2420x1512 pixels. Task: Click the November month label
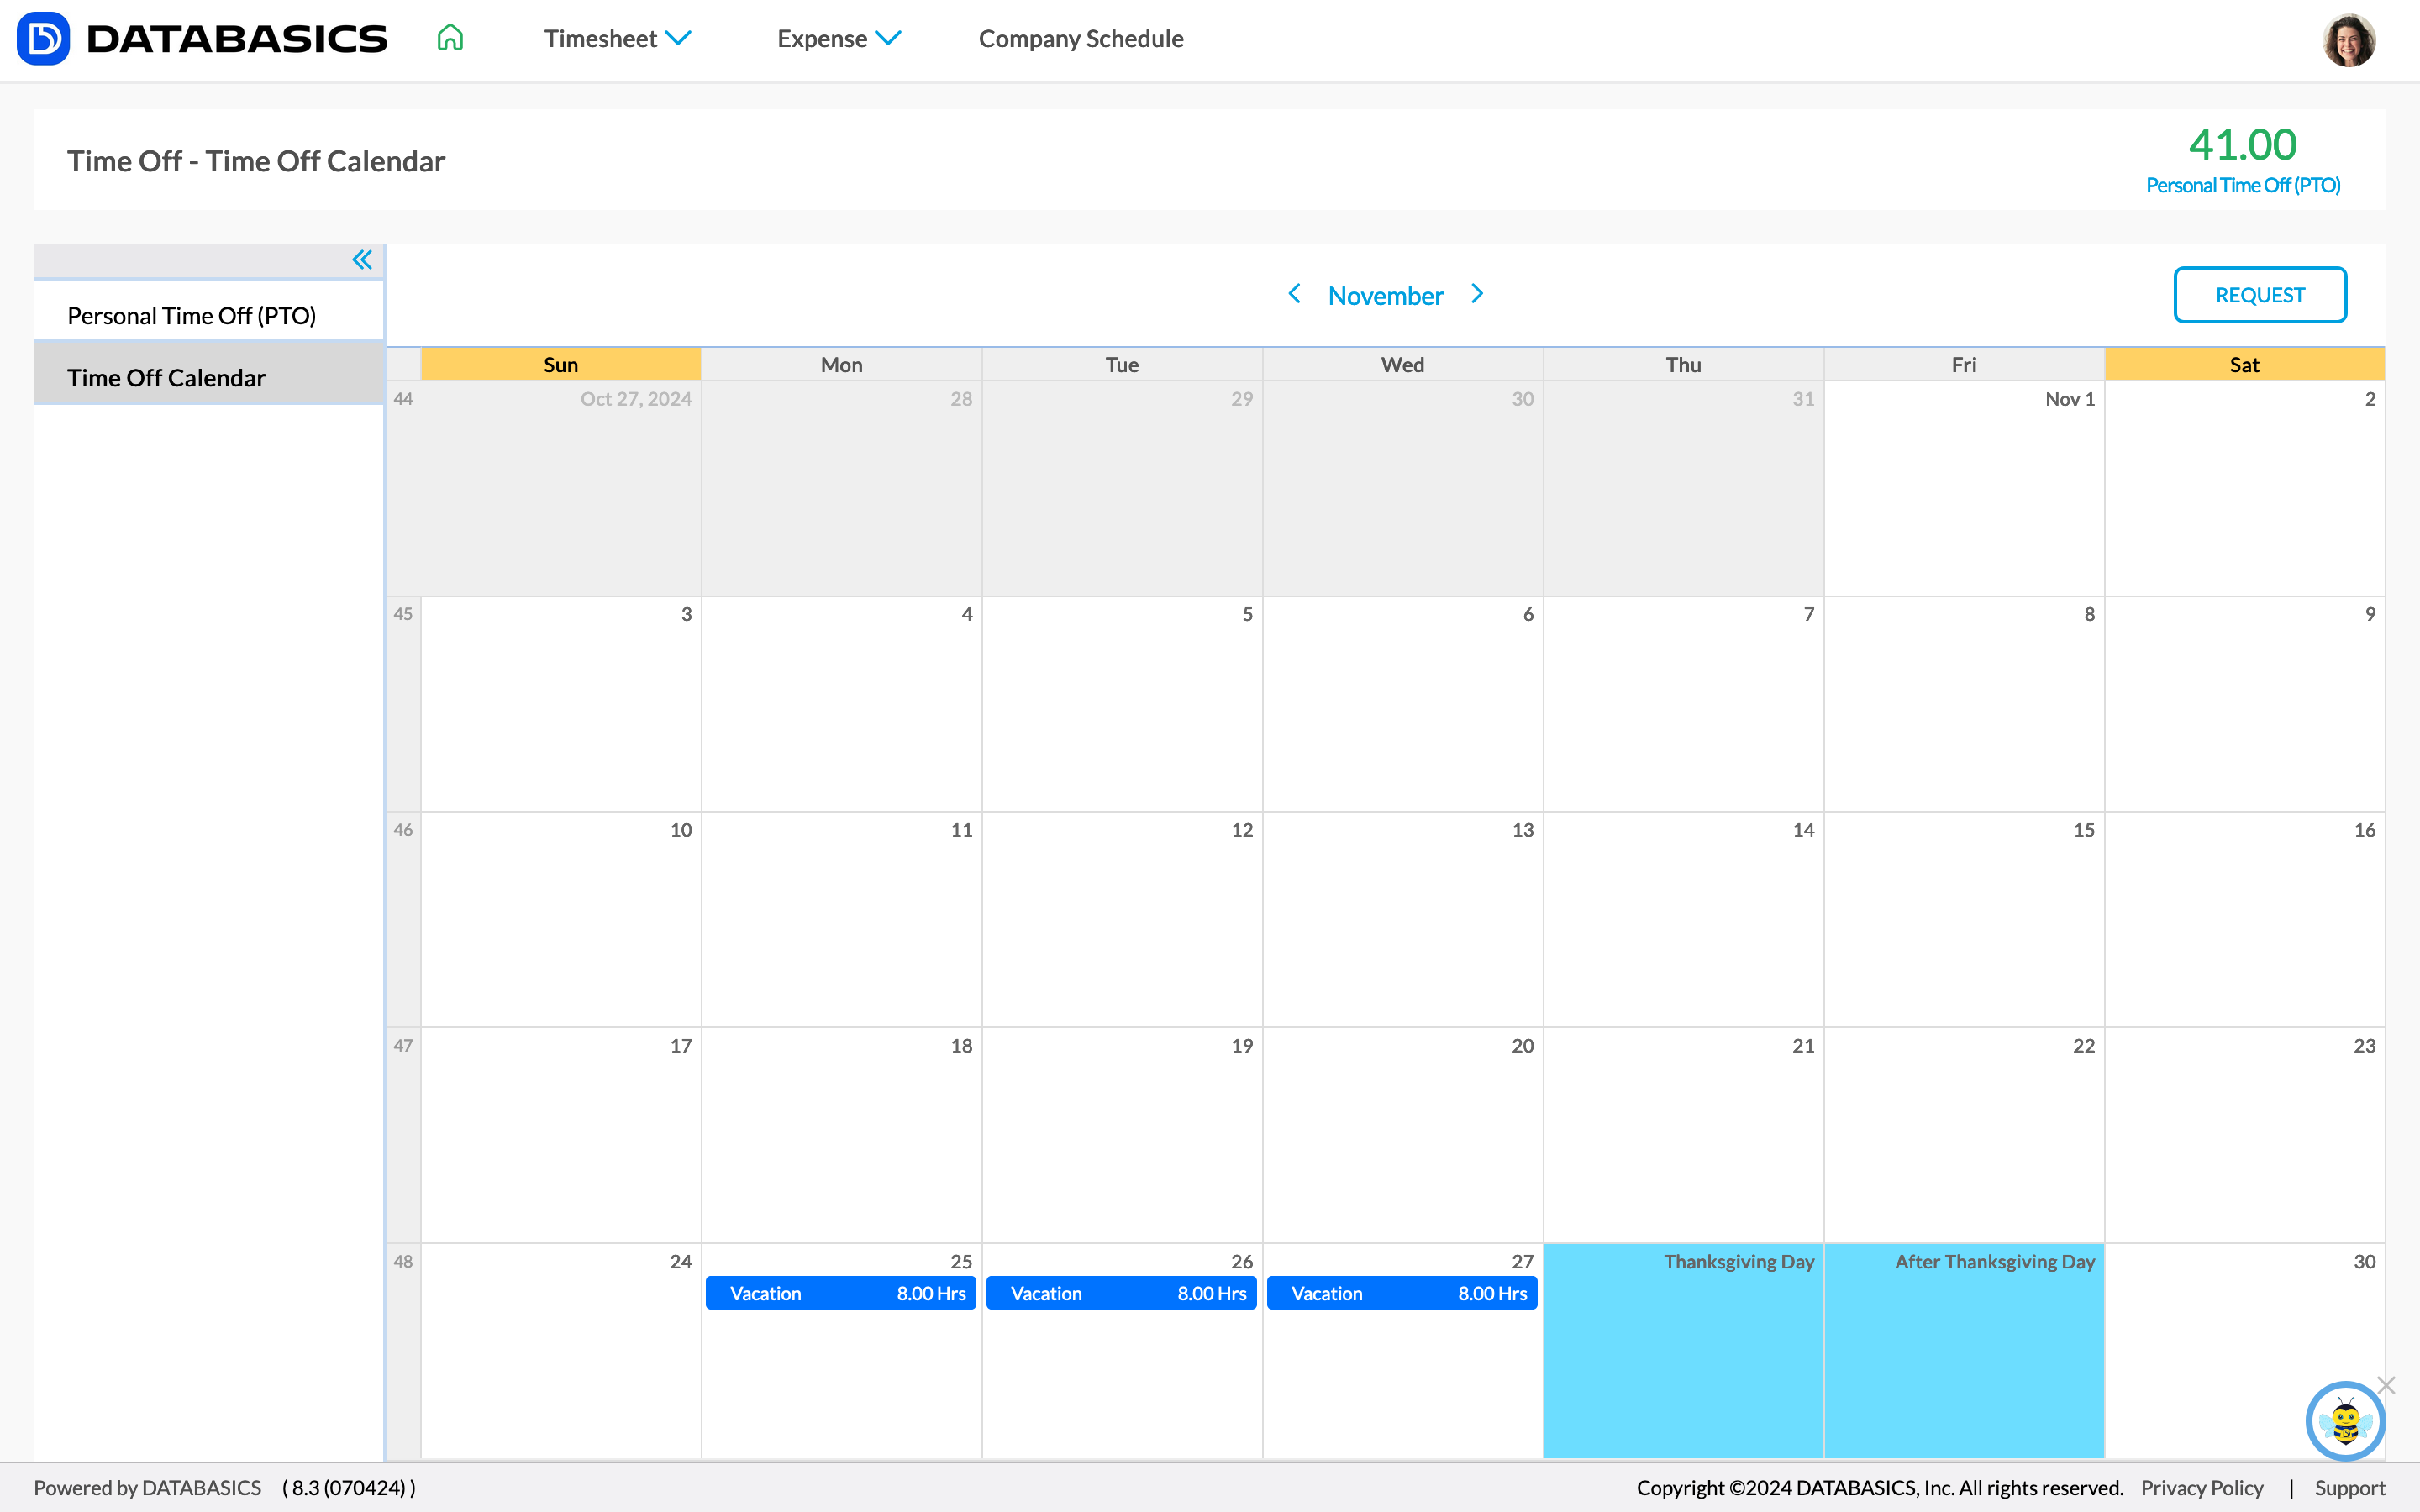click(1385, 296)
